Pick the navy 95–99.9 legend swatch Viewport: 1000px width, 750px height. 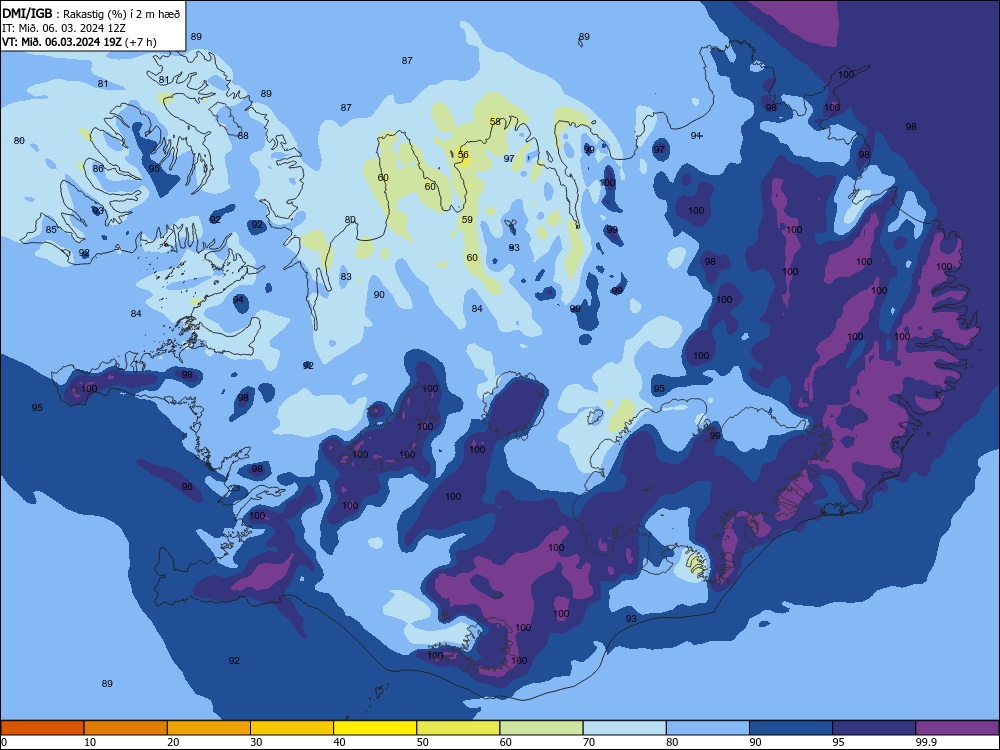pyautogui.click(x=874, y=728)
